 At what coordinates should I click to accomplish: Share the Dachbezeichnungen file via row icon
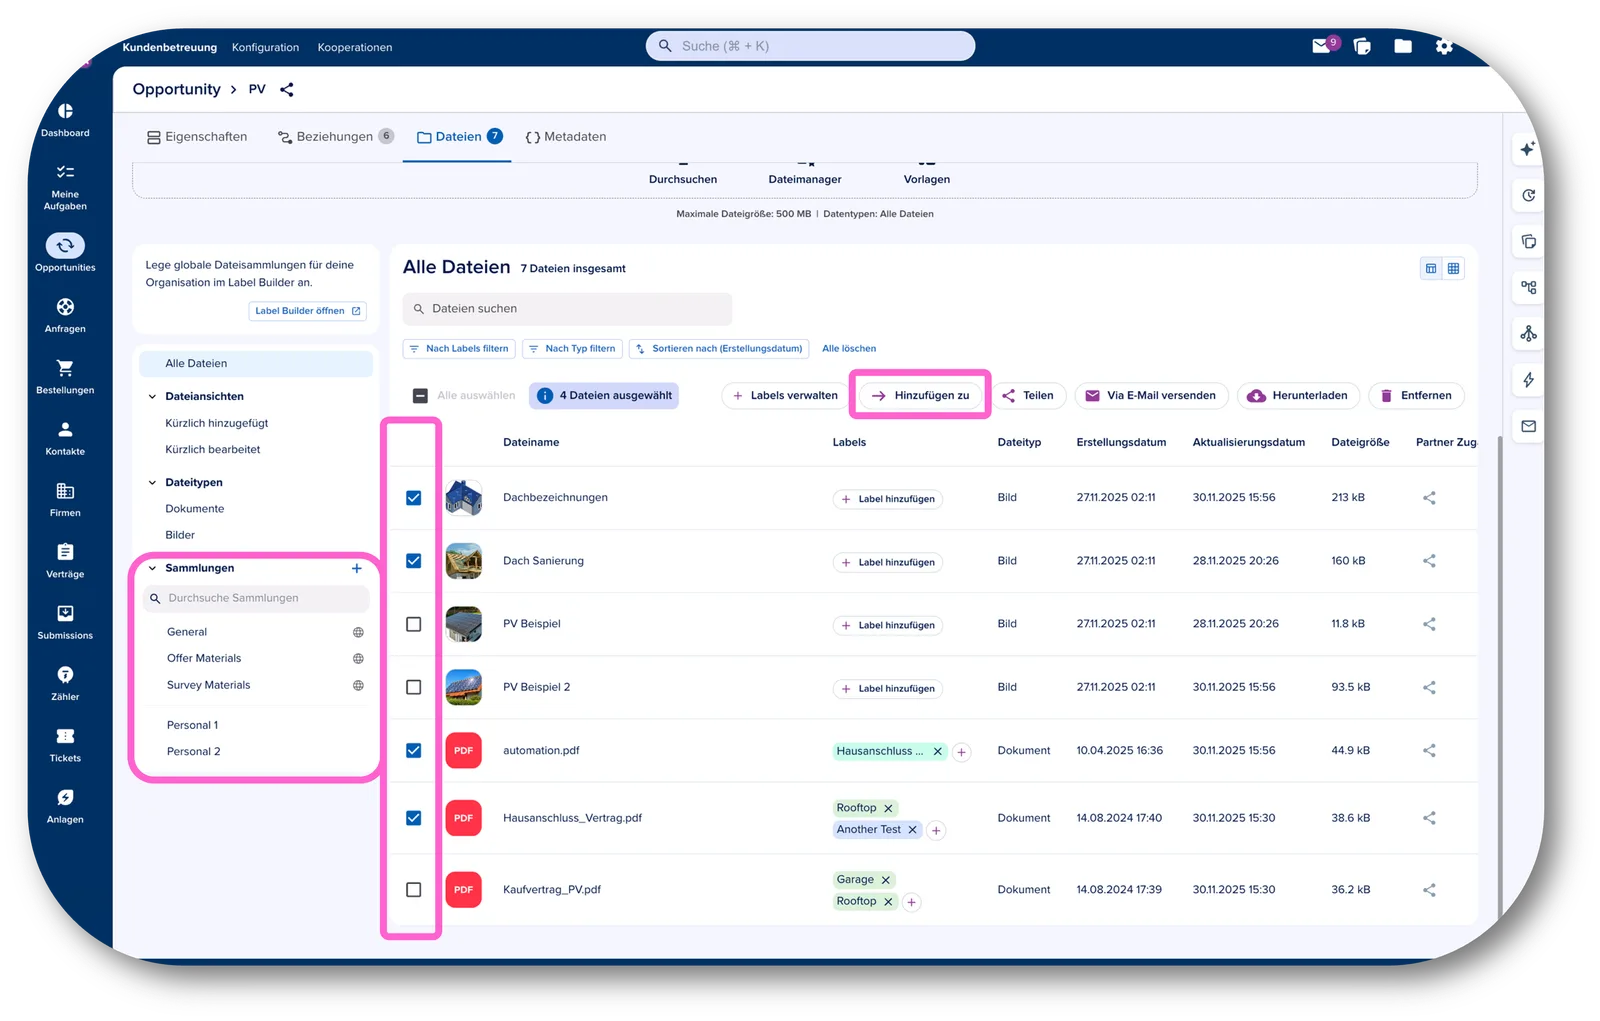point(1429,498)
